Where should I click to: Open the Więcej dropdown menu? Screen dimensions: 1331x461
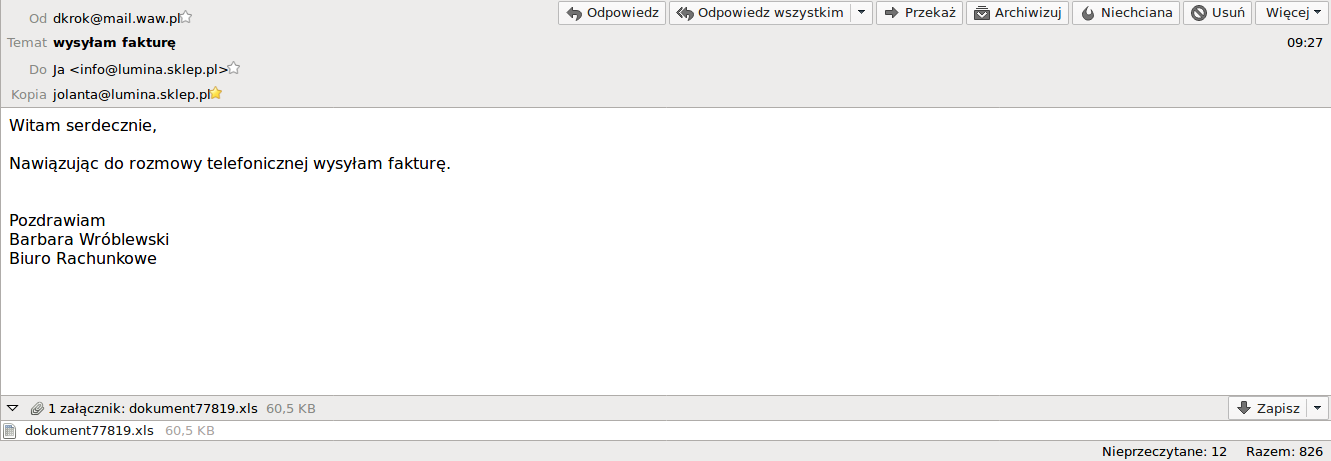[x=1293, y=13]
